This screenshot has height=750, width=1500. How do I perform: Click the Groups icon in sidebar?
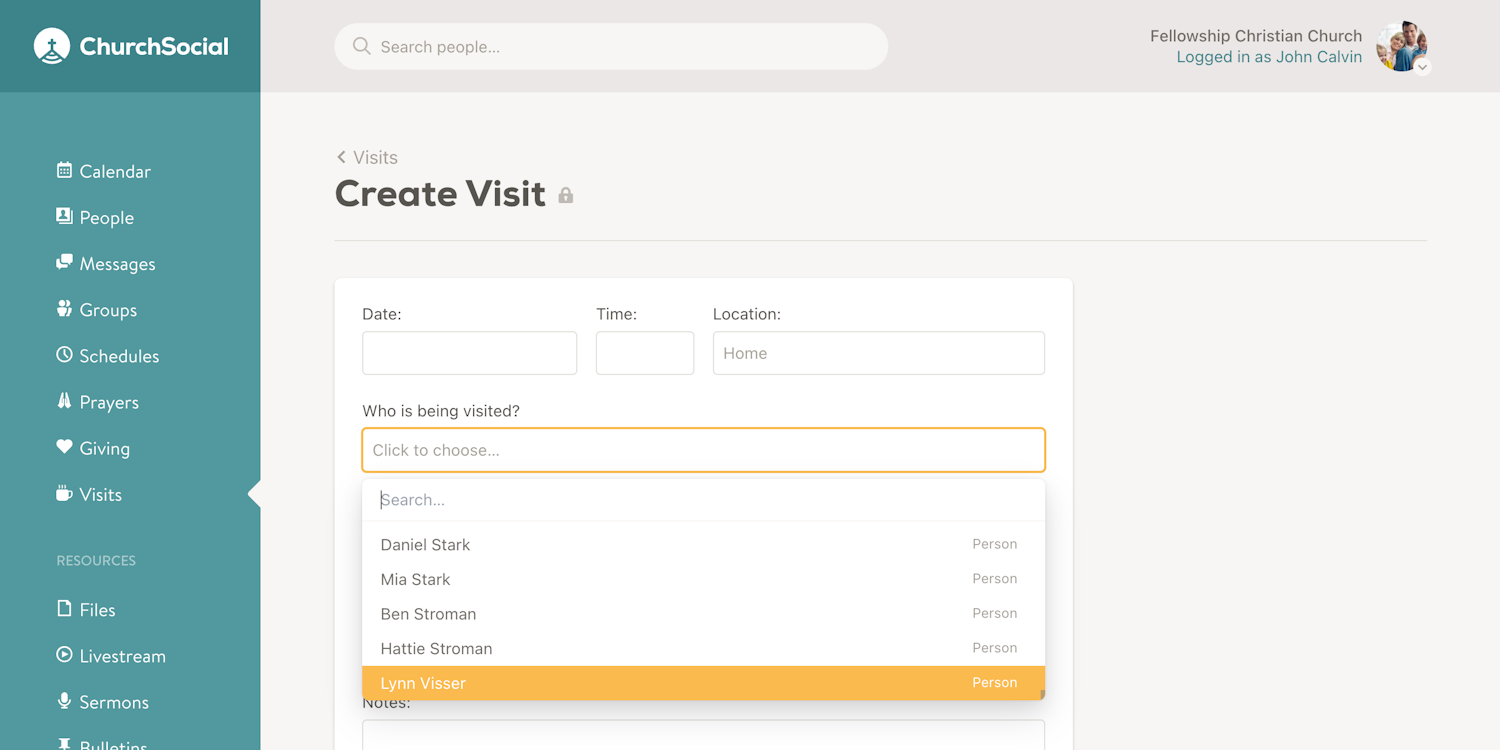tap(64, 308)
